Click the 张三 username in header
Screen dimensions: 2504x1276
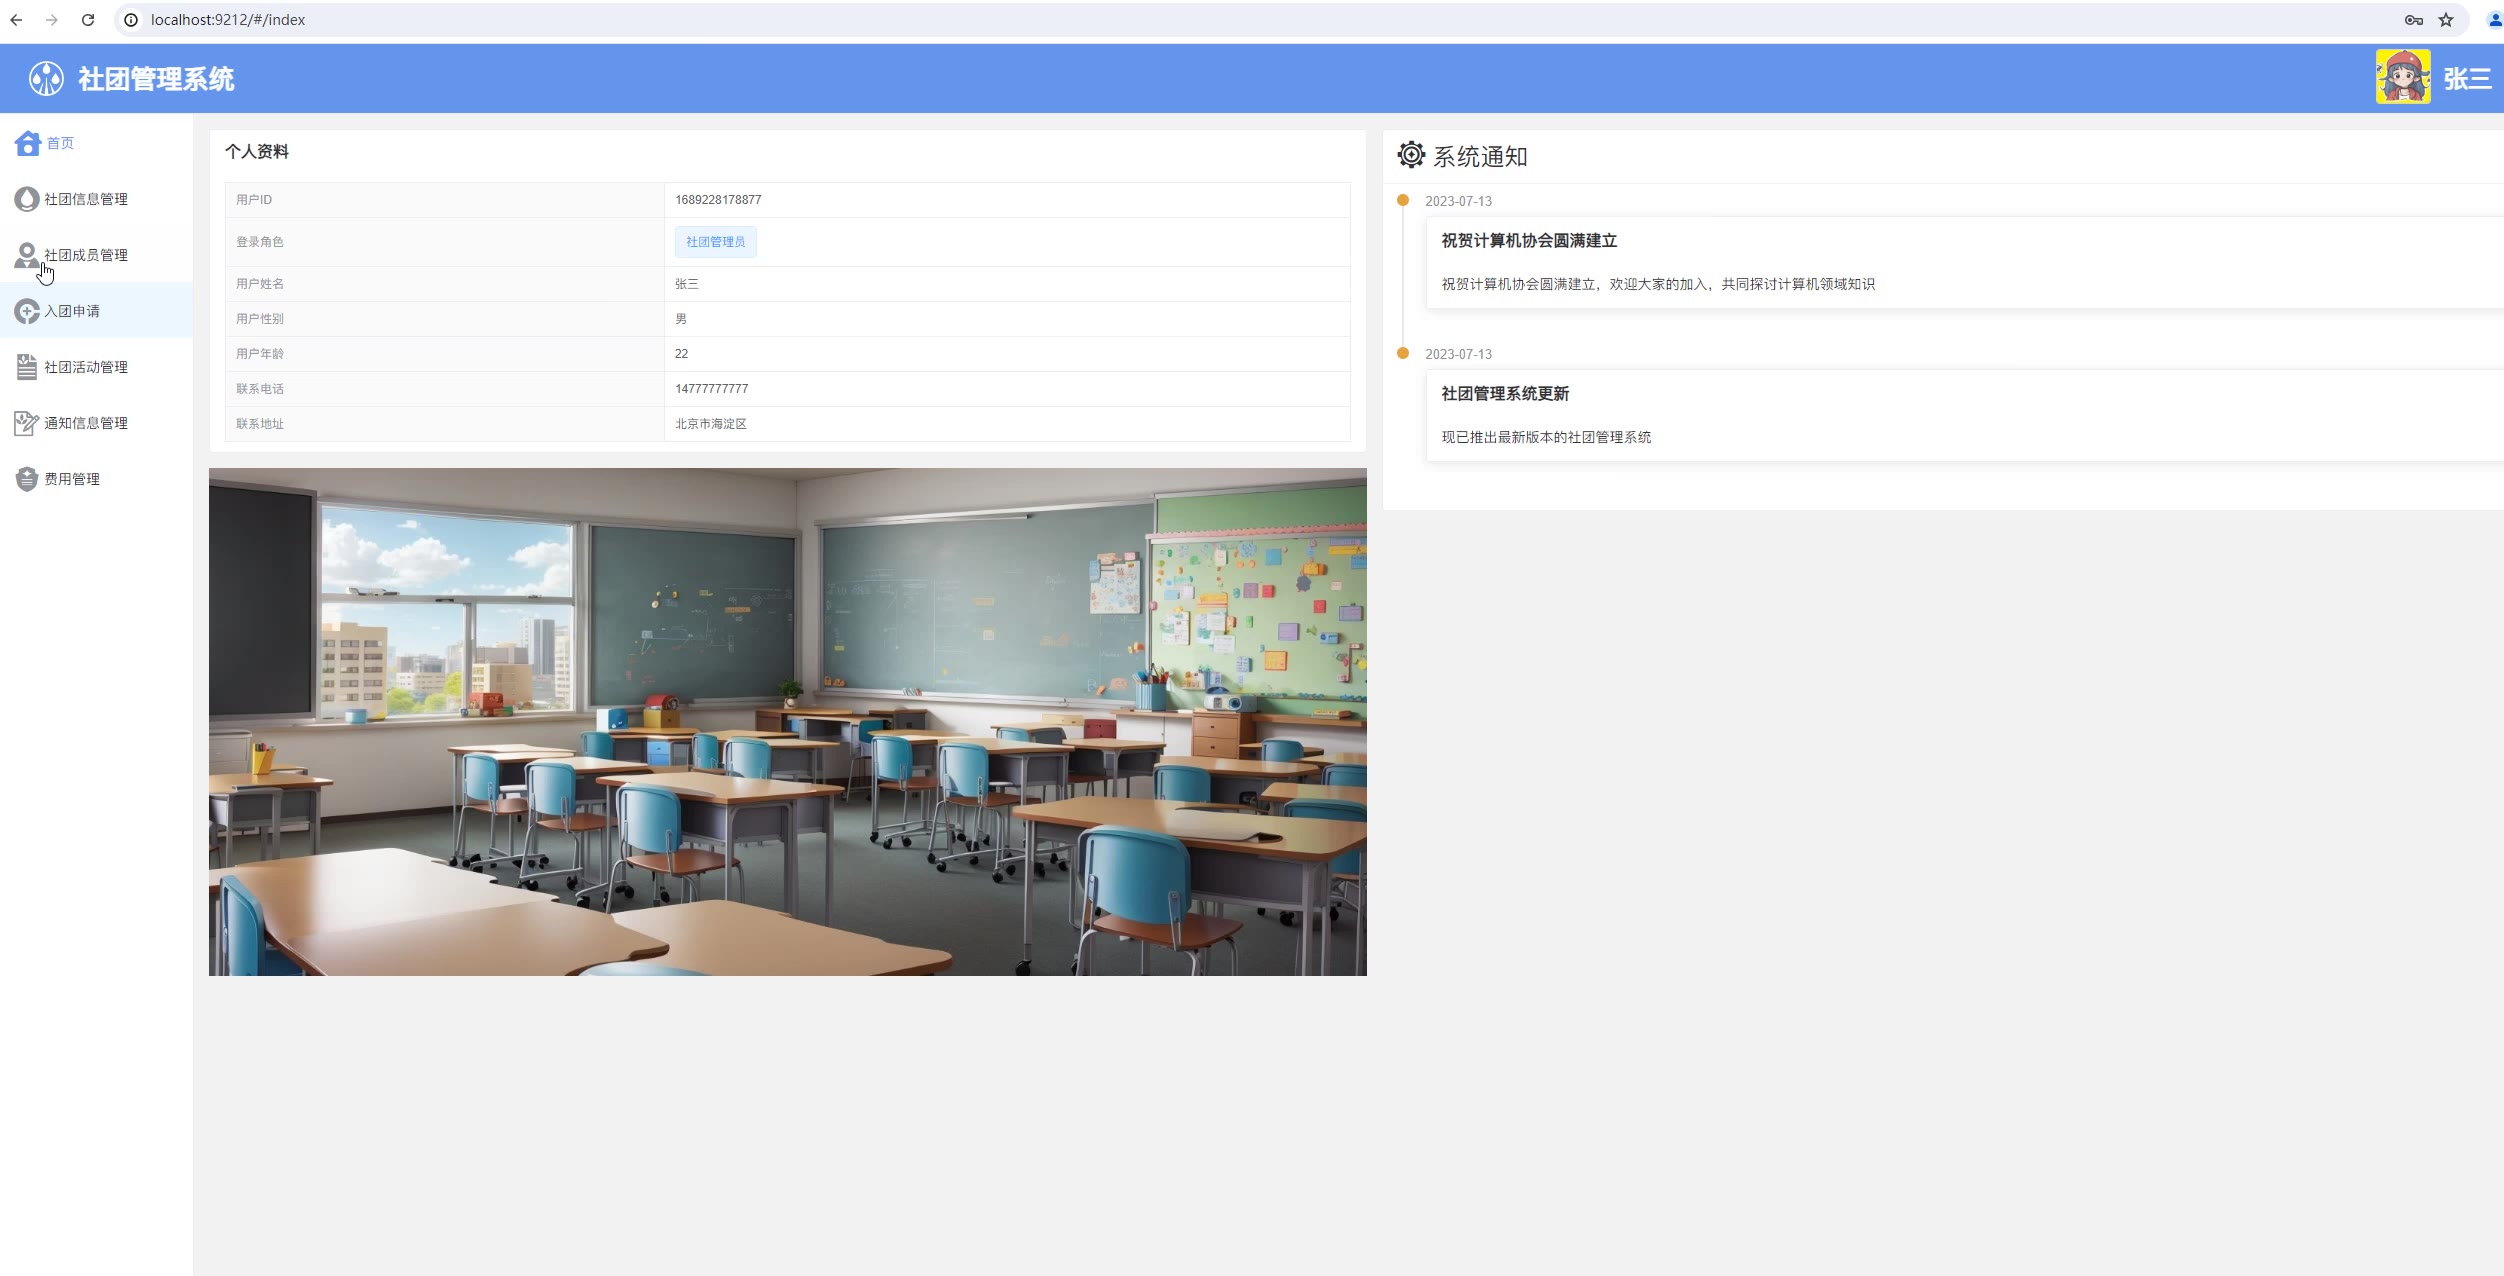click(2467, 78)
